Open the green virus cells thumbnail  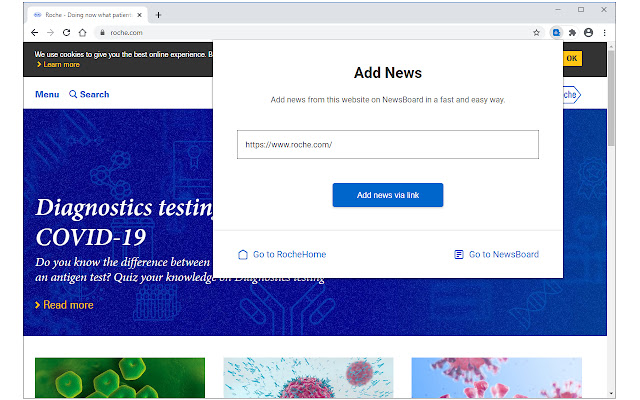click(x=120, y=378)
